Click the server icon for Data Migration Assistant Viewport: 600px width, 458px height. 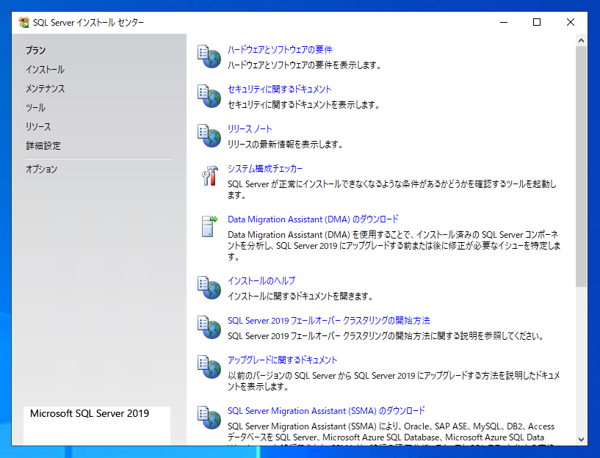click(209, 226)
